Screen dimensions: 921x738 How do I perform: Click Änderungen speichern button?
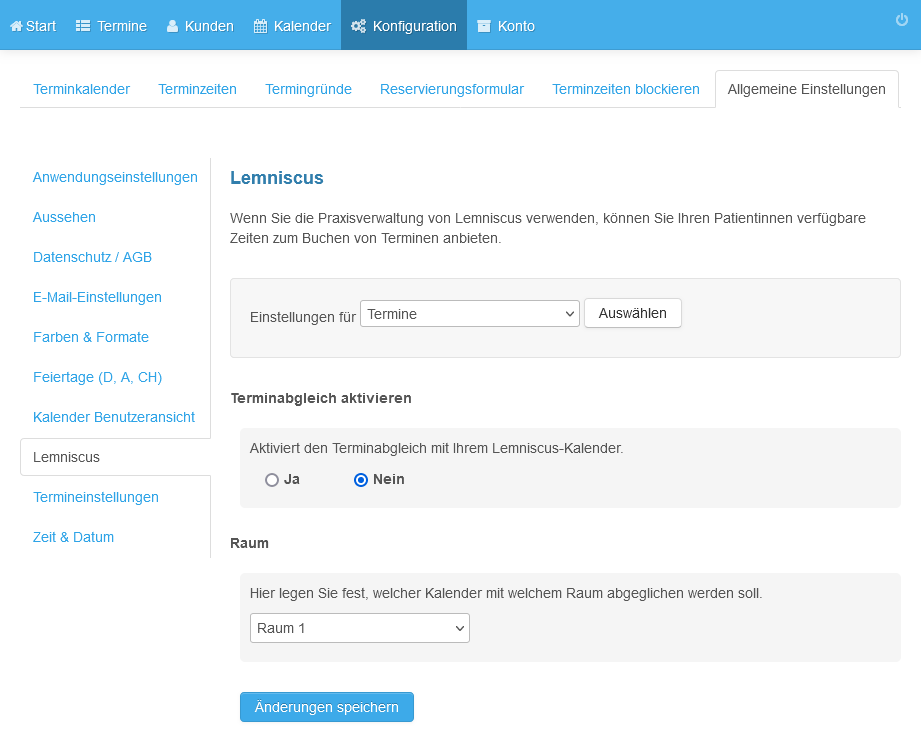coord(327,707)
